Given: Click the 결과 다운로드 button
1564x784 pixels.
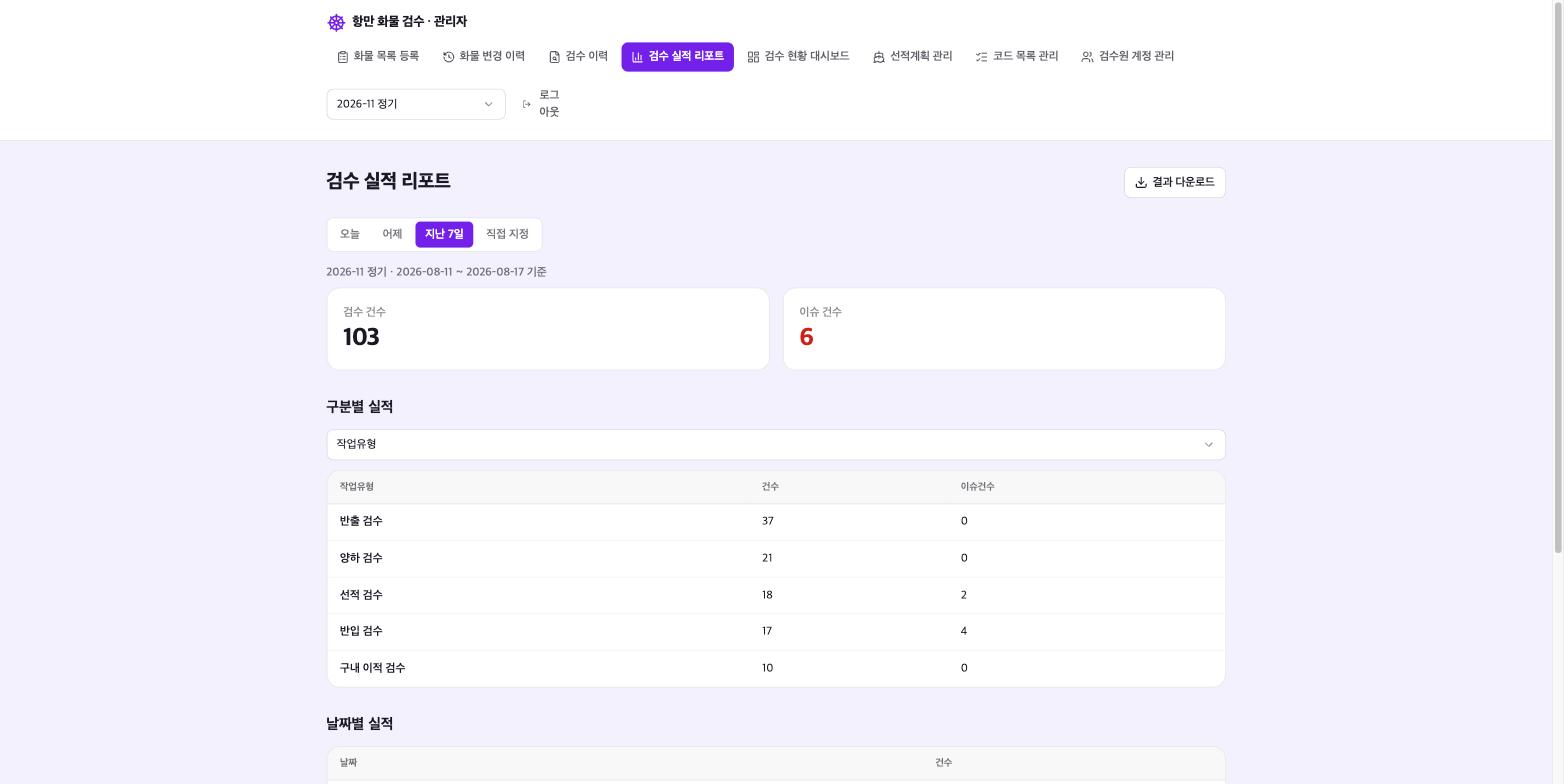Looking at the screenshot, I should click(1175, 183).
